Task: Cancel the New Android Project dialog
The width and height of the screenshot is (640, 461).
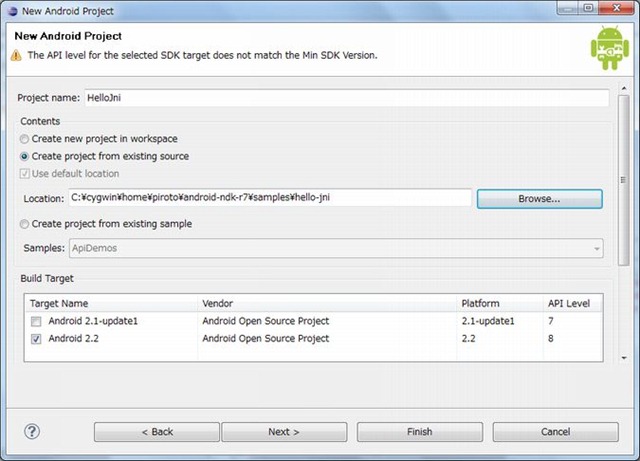Action: point(555,432)
